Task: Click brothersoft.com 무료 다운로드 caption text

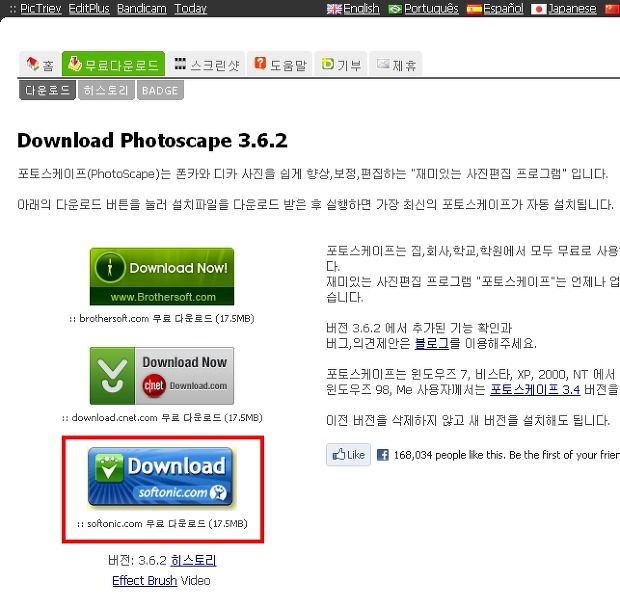Action: 162,318
